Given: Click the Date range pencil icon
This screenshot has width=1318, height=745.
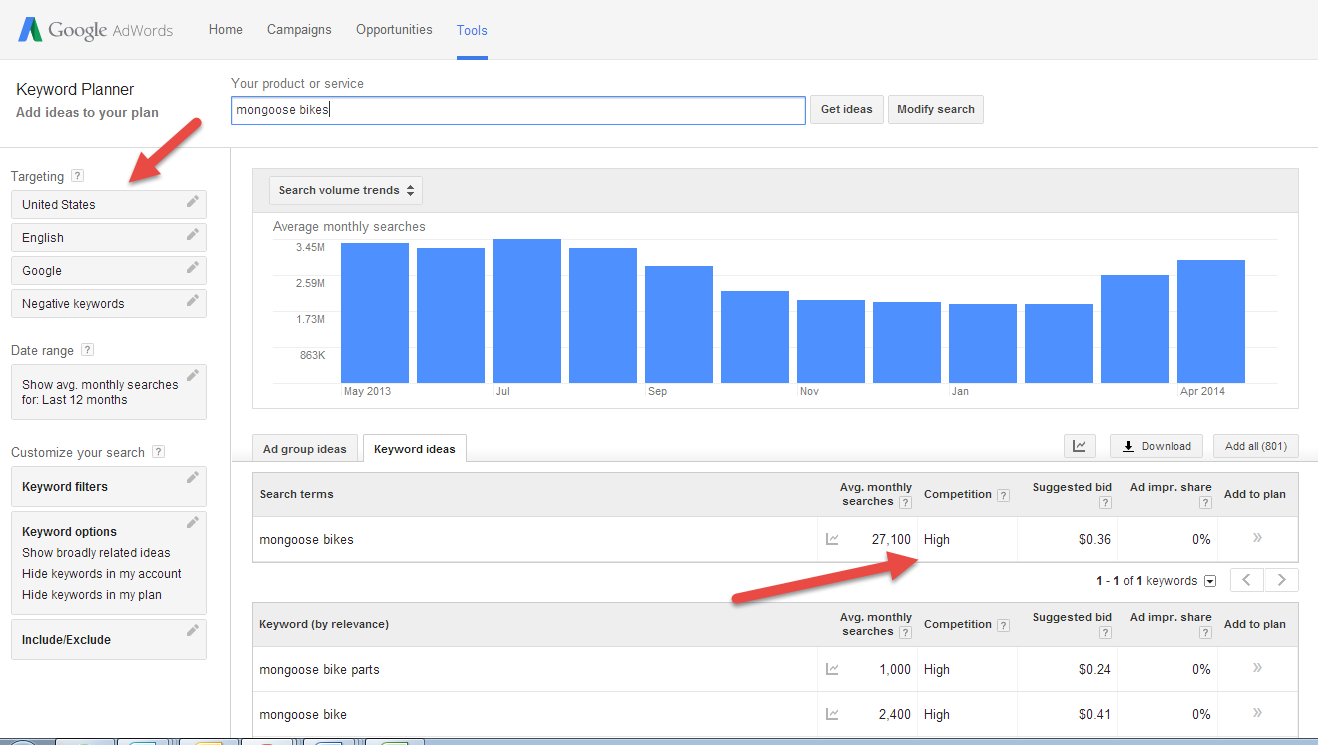Looking at the screenshot, I should click(192, 376).
